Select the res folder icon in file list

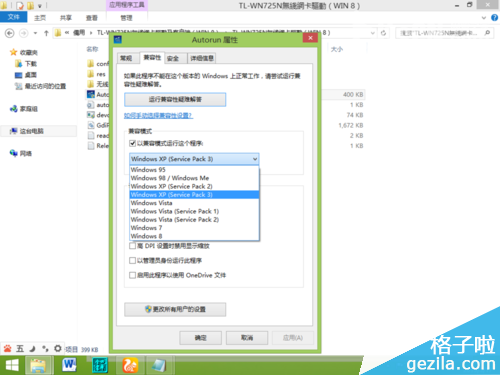pyautogui.click(x=90, y=74)
